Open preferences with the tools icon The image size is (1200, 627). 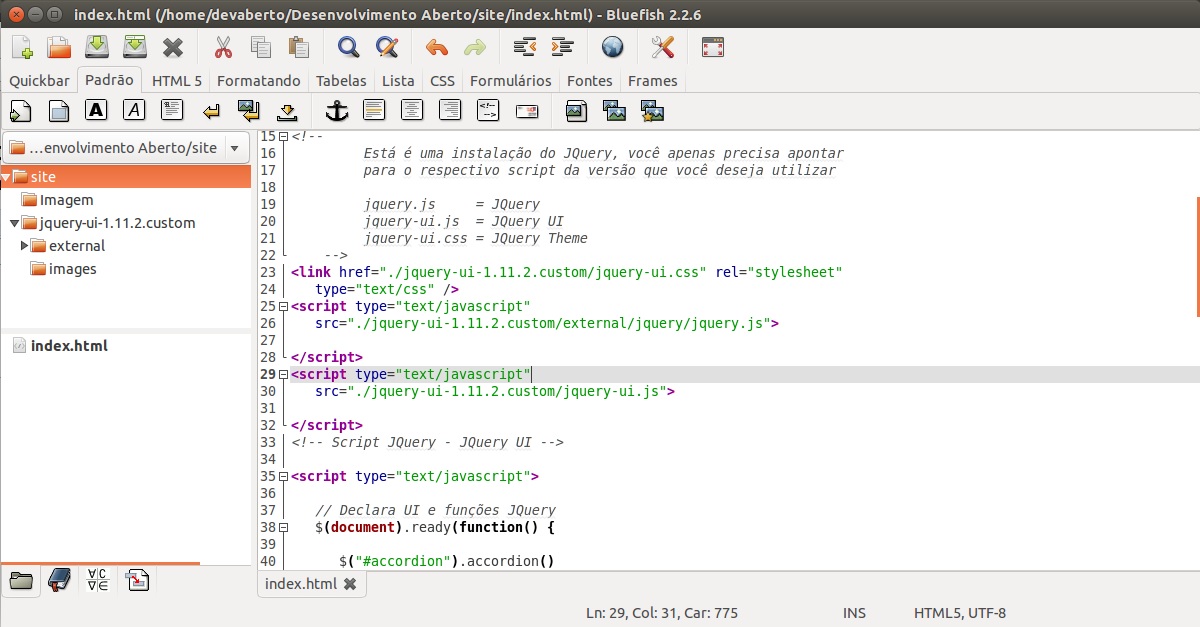pyautogui.click(x=662, y=47)
